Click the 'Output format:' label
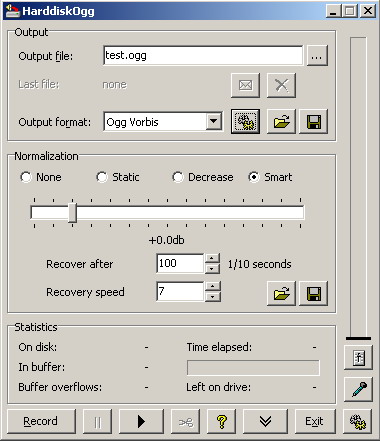Image resolution: width=380 pixels, height=441 pixels. 55,122
